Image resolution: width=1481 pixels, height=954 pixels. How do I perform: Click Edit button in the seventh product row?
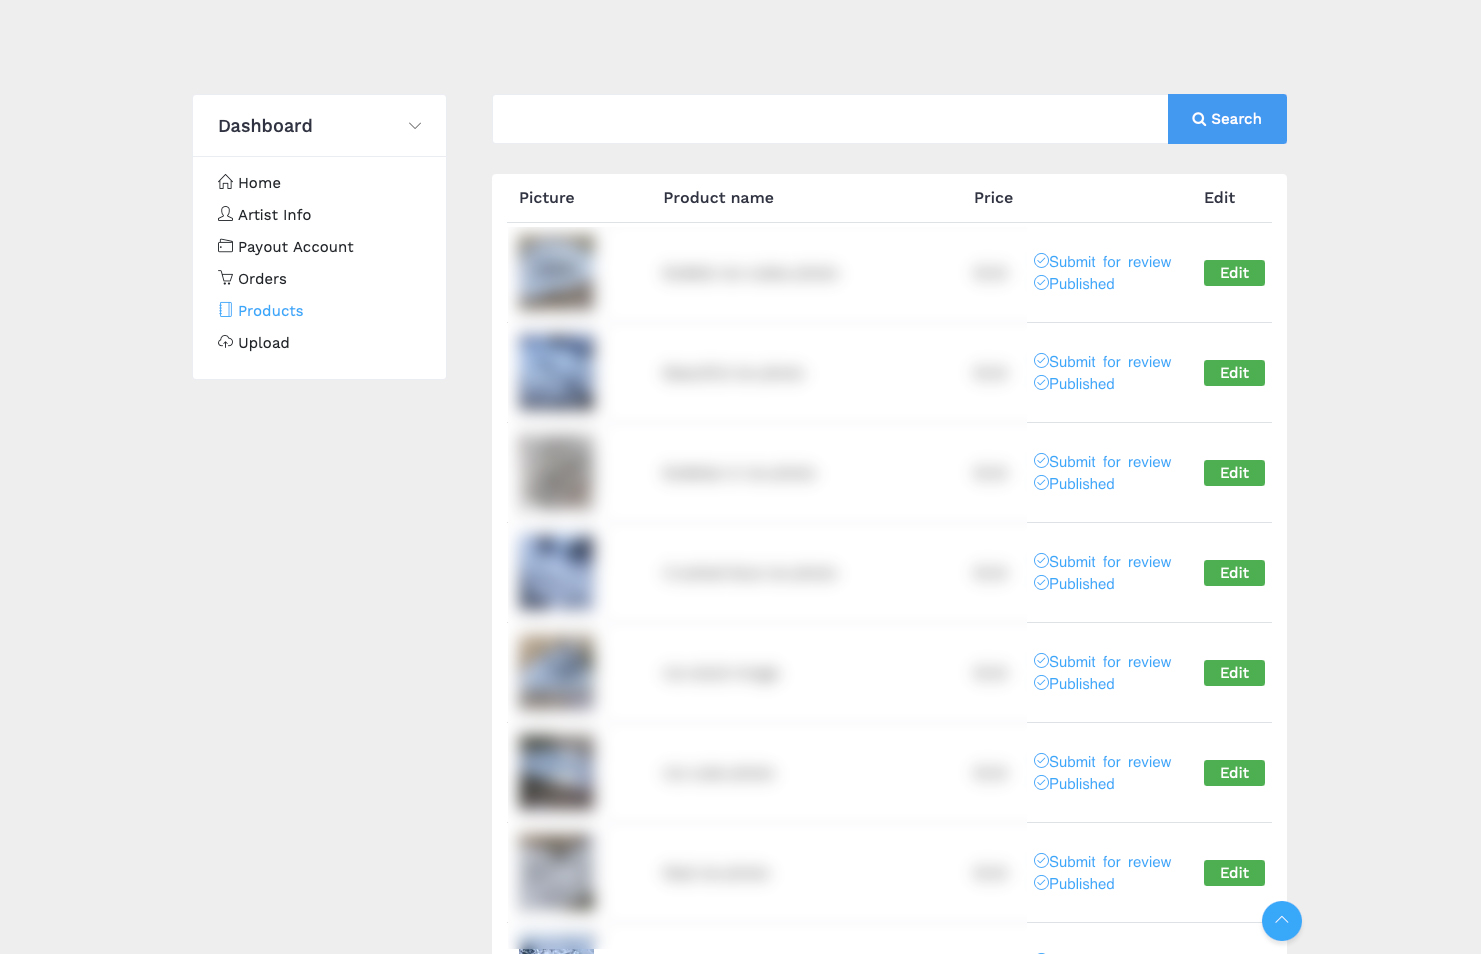pos(1234,873)
